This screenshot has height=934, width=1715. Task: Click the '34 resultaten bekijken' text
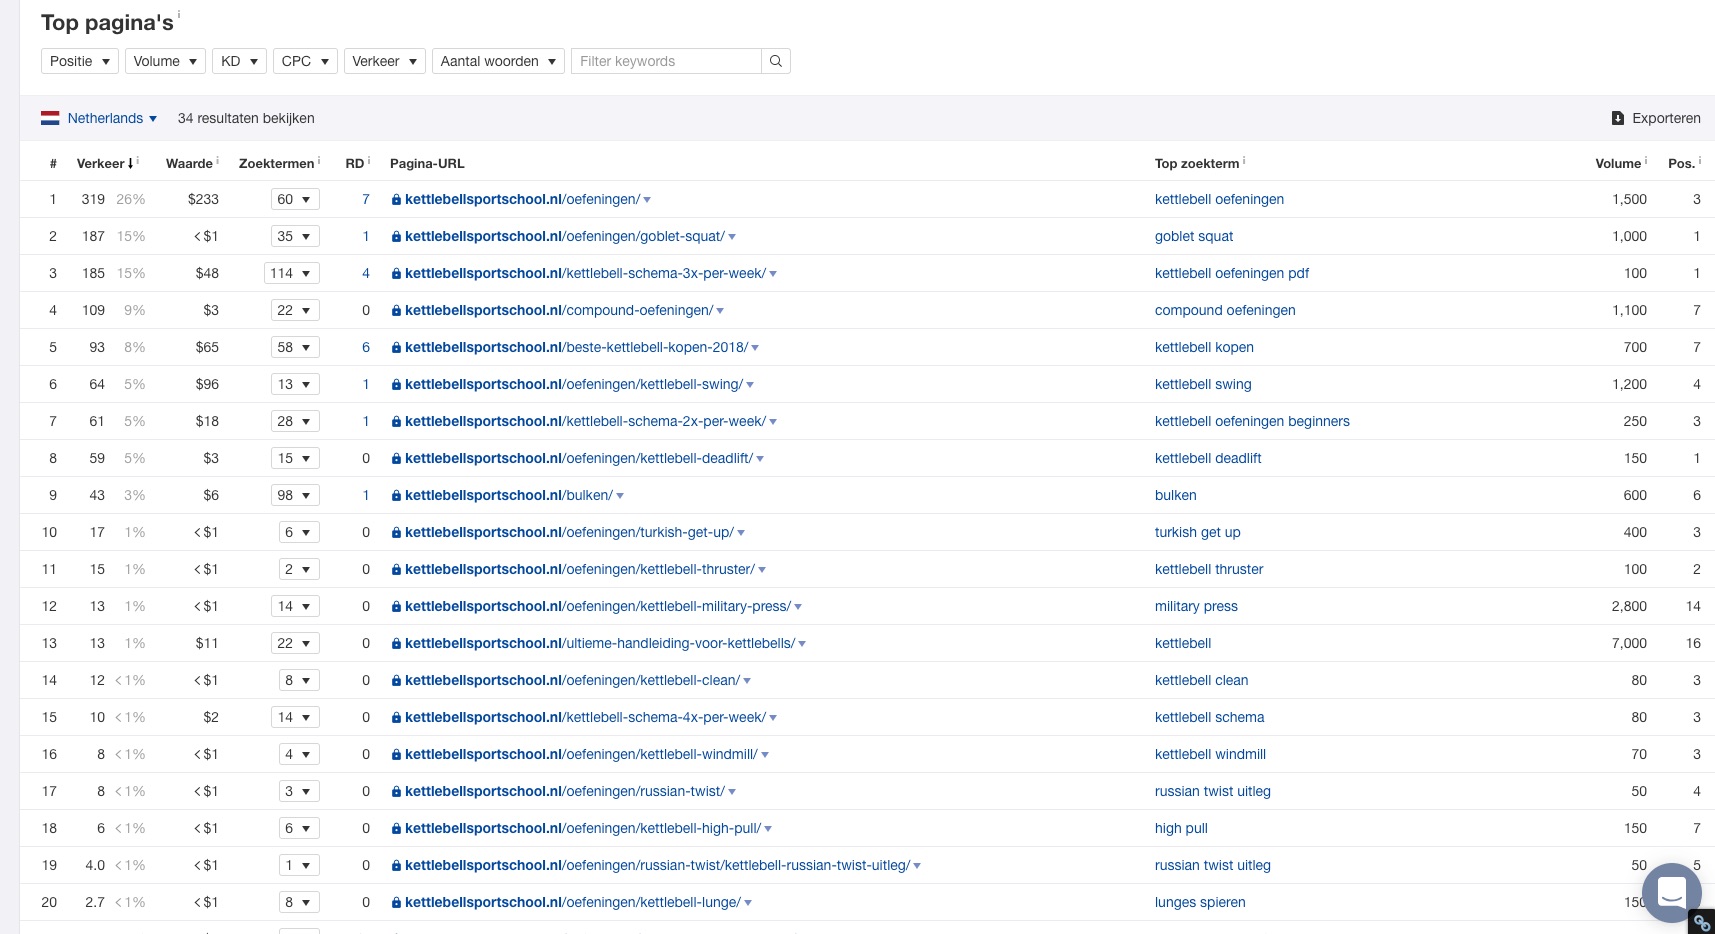(246, 118)
